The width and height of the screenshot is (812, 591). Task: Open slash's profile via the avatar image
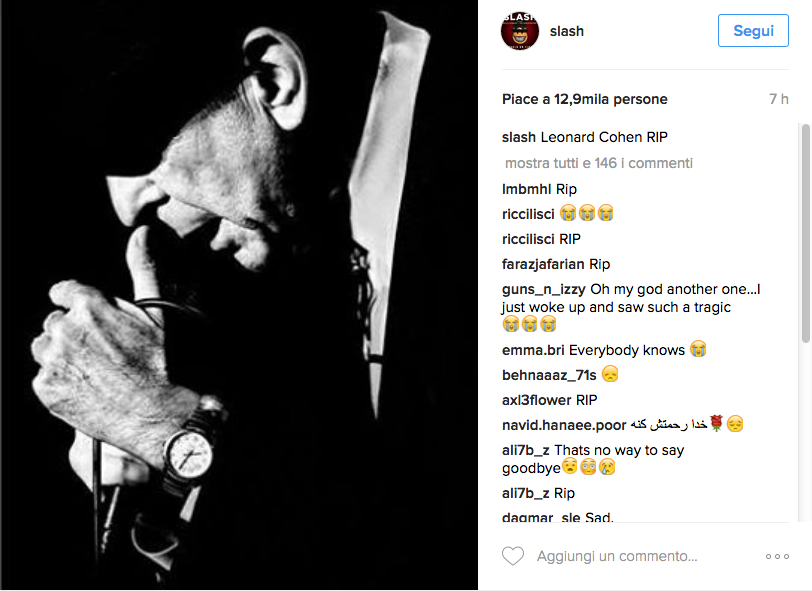click(x=518, y=30)
